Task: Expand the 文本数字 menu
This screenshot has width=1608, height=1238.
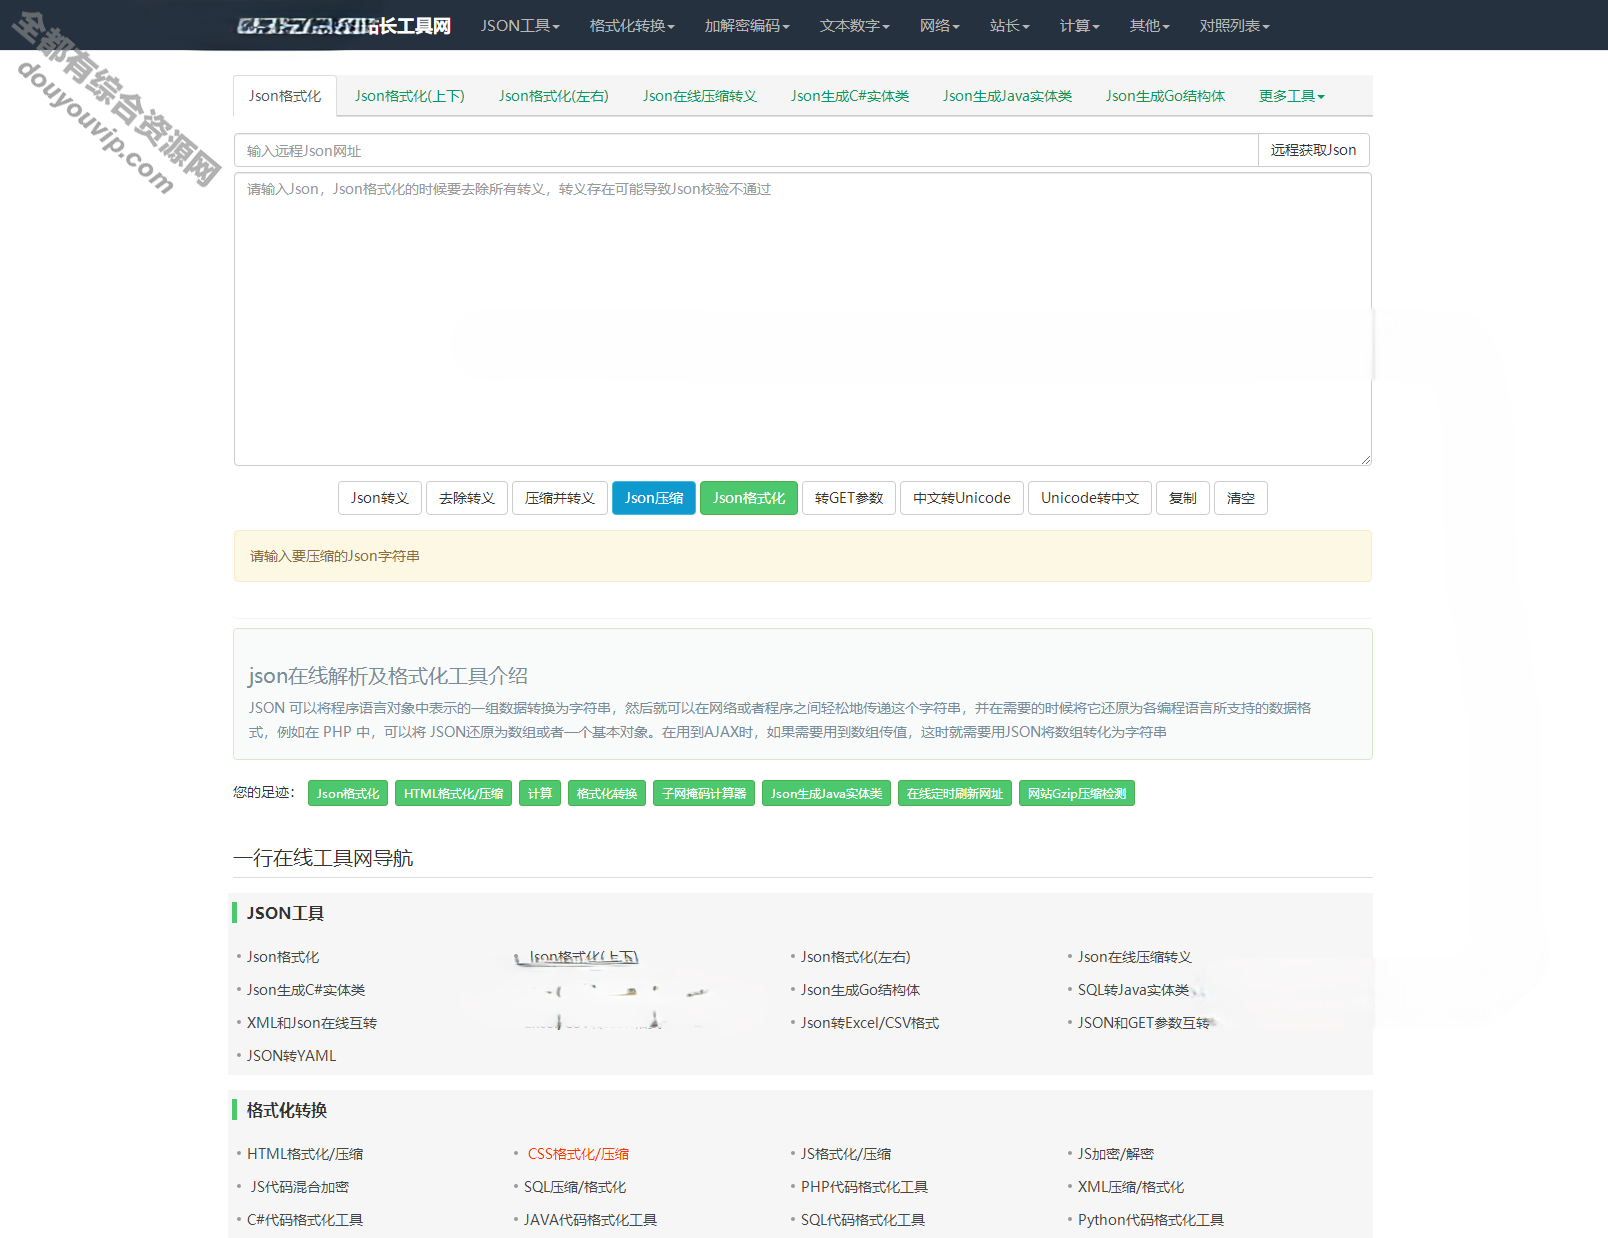Action: click(855, 26)
